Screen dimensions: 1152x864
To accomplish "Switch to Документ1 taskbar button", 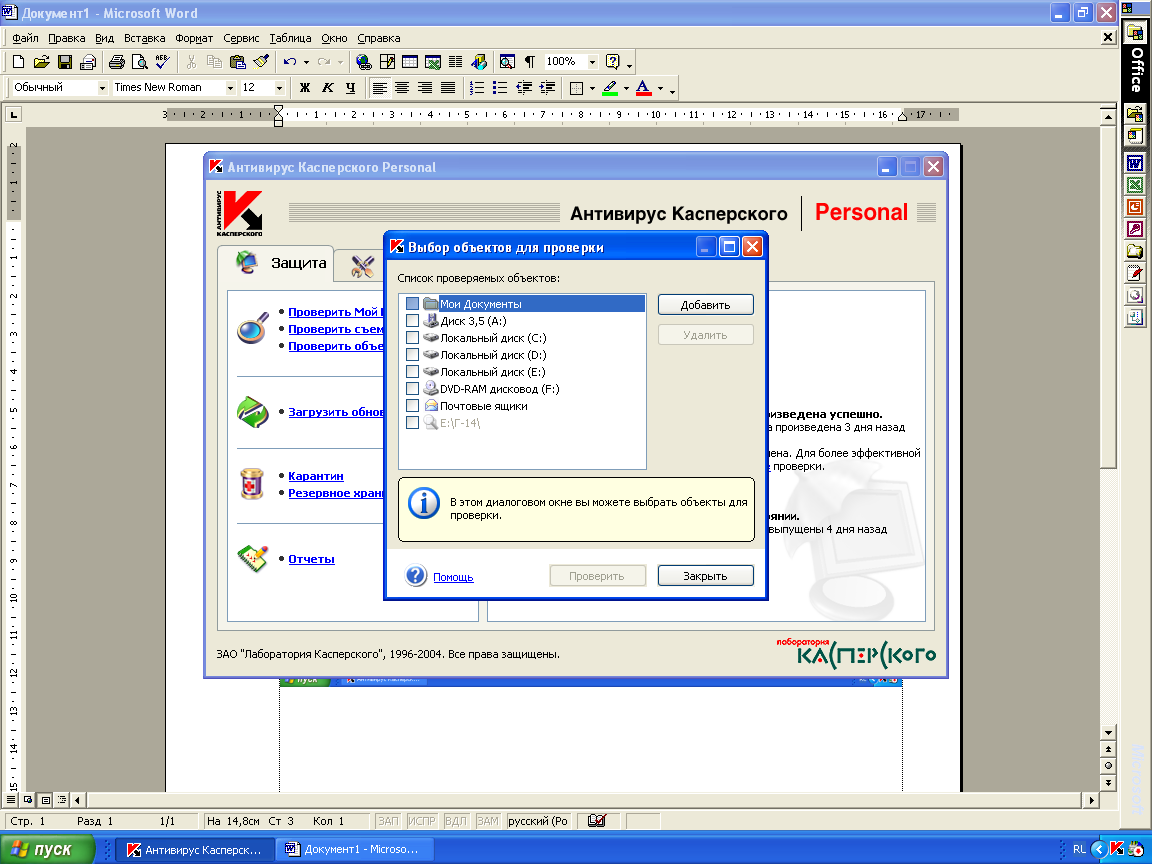I will pyautogui.click(x=353, y=849).
